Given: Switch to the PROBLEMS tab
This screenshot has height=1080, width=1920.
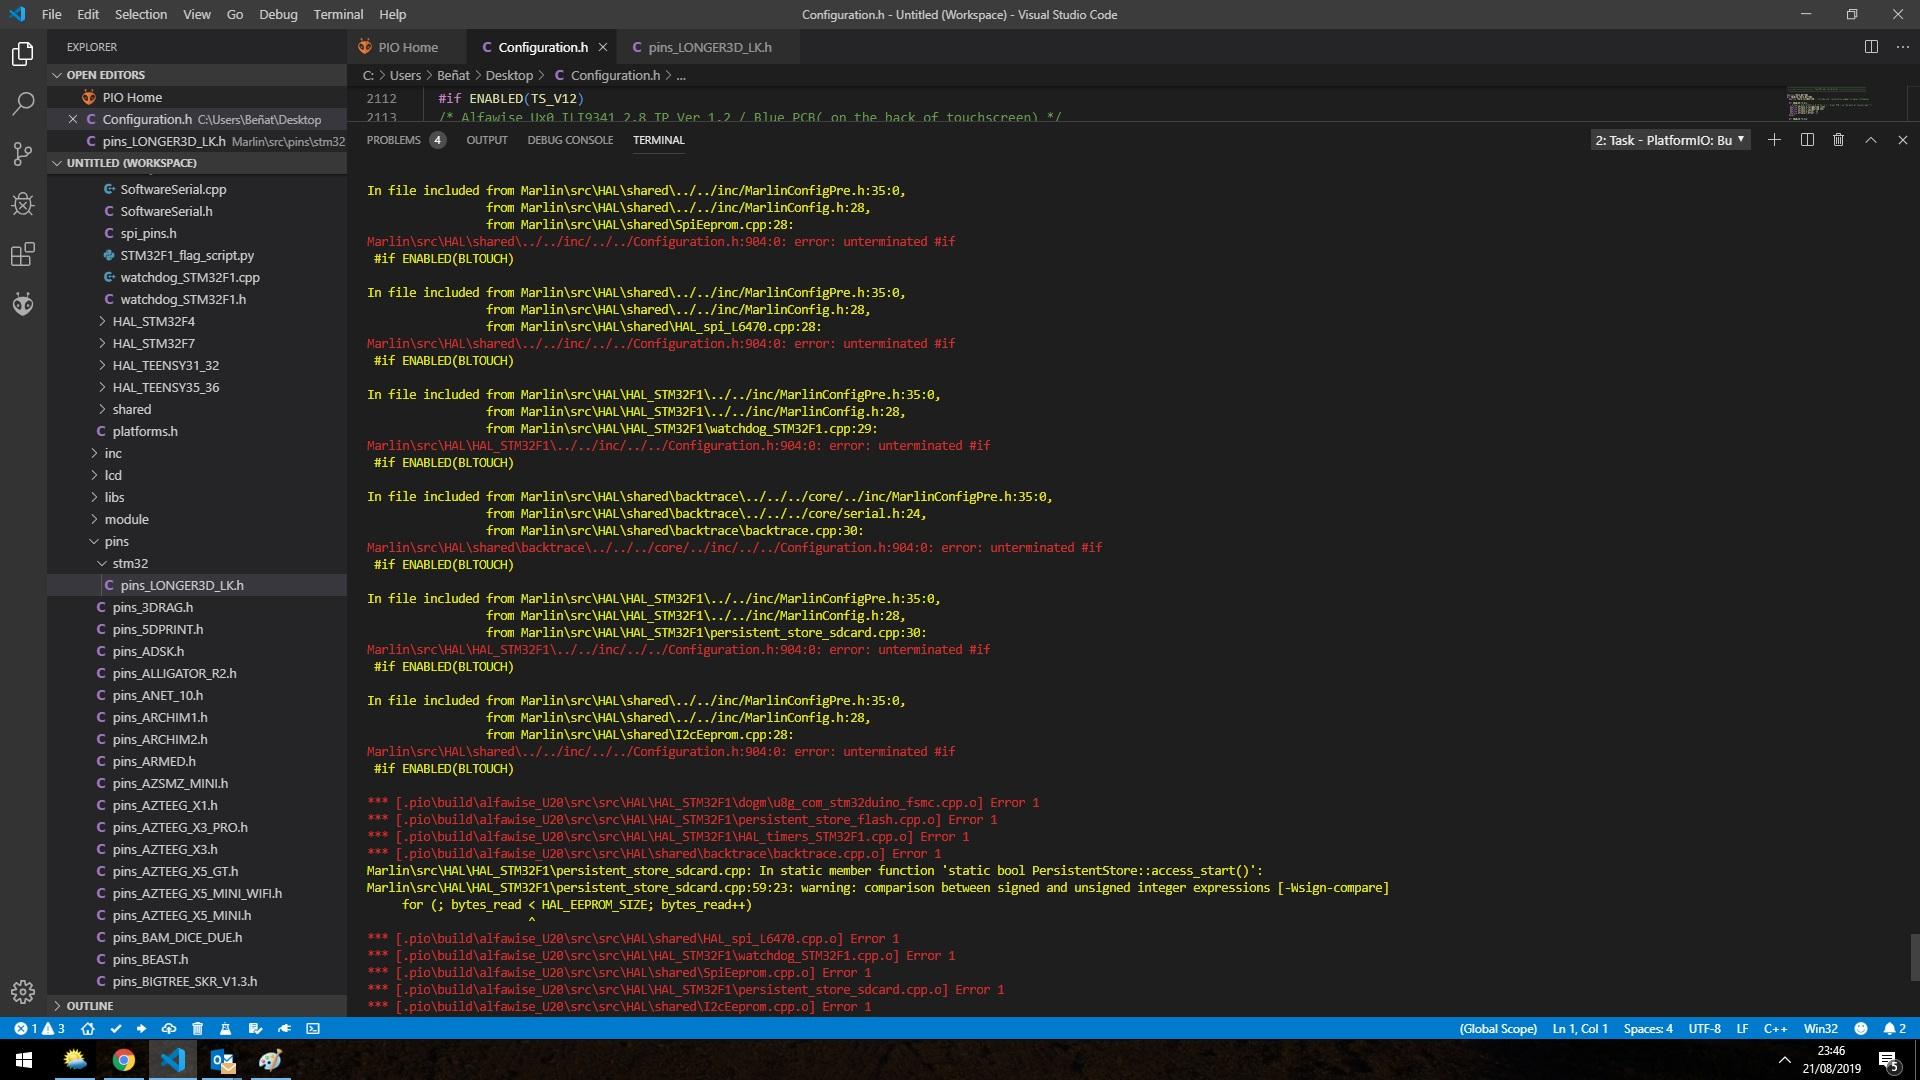Looking at the screenshot, I should [393, 140].
